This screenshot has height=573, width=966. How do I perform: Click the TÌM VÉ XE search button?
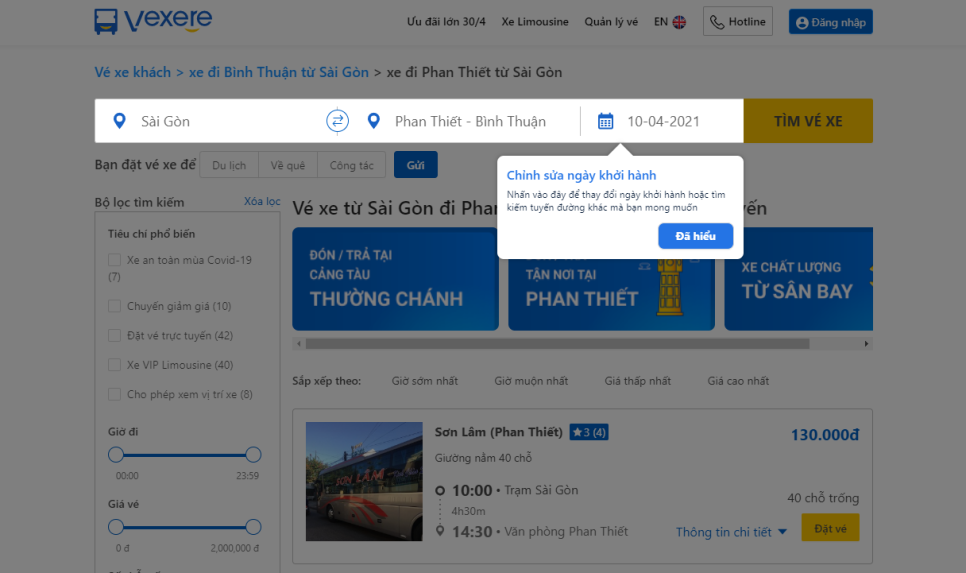coord(808,121)
